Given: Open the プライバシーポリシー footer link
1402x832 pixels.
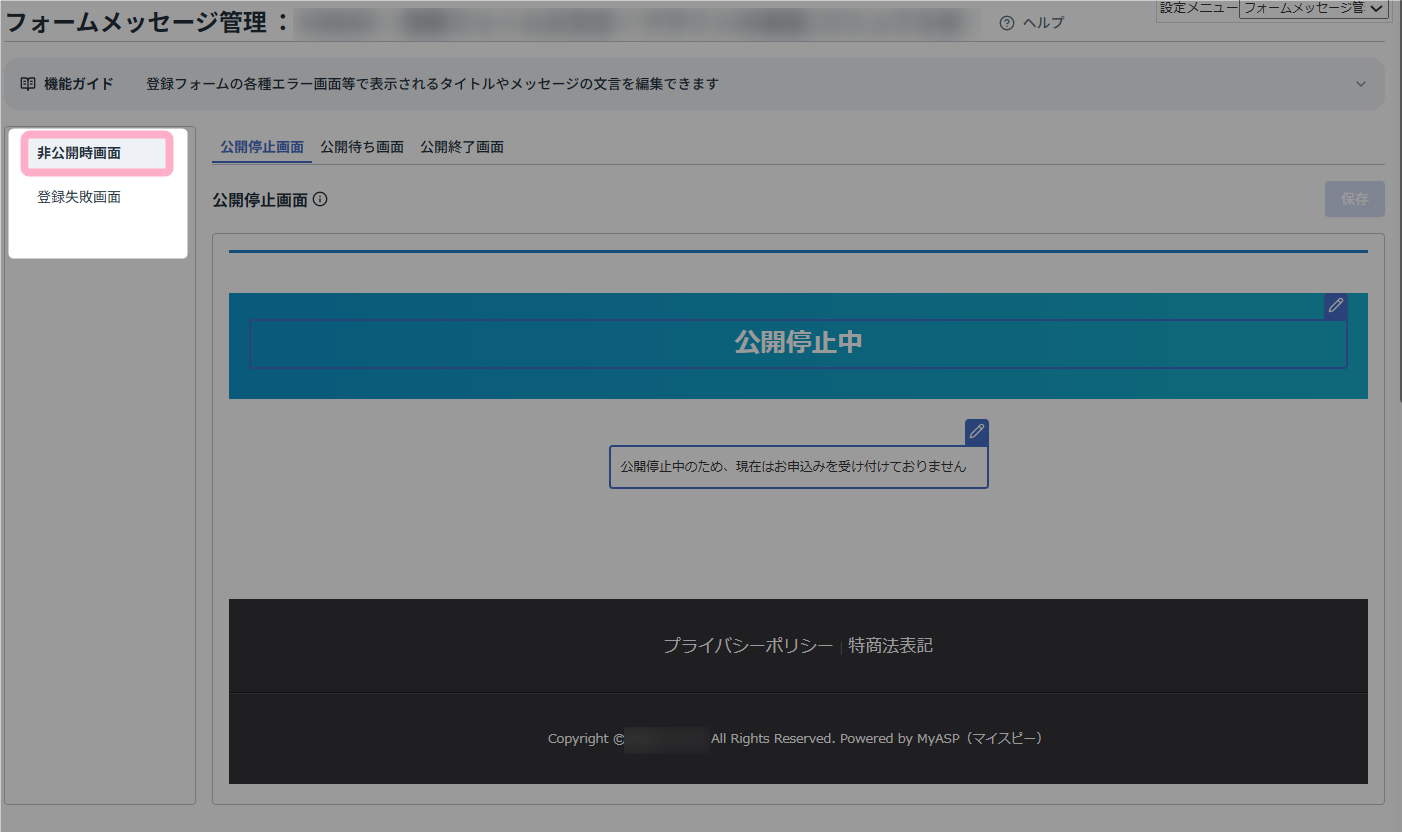Looking at the screenshot, I should tap(747, 646).
